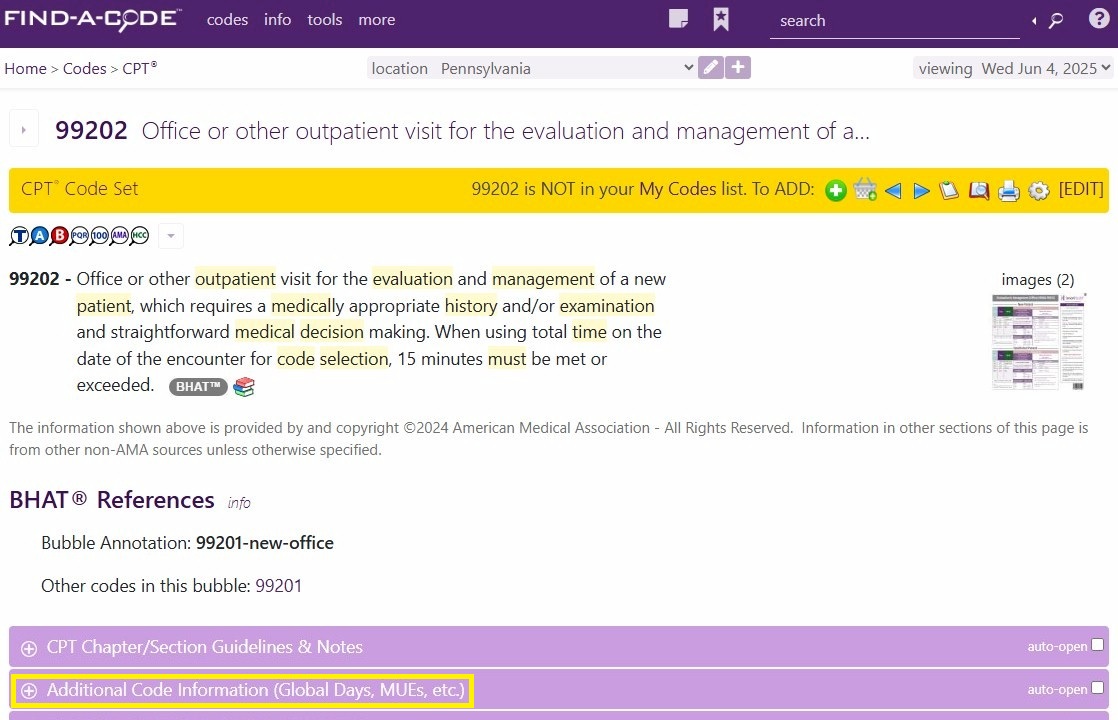This screenshot has height=720, width=1118.
Task: Click BHAT References info link
Action: pyautogui.click(x=239, y=503)
